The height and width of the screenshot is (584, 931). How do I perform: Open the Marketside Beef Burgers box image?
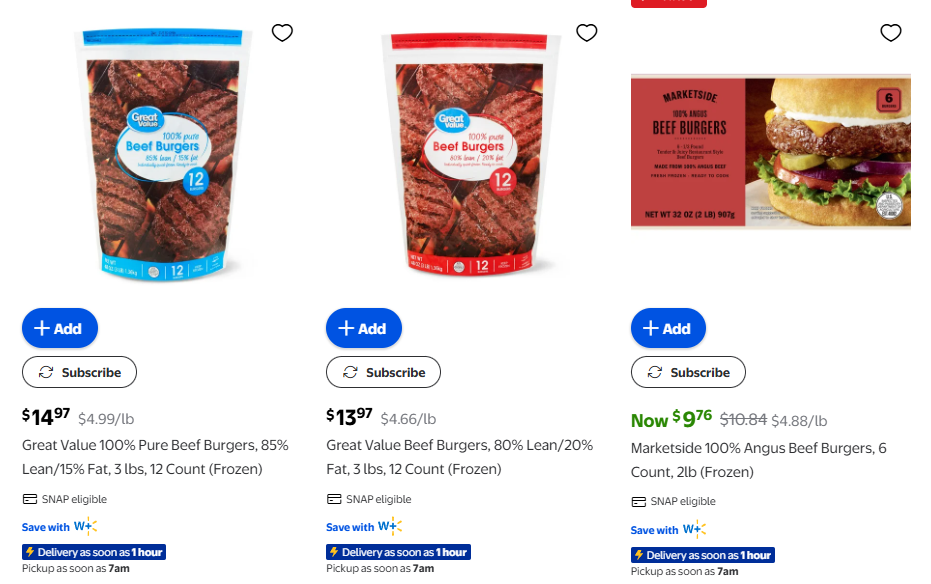click(771, 151)
